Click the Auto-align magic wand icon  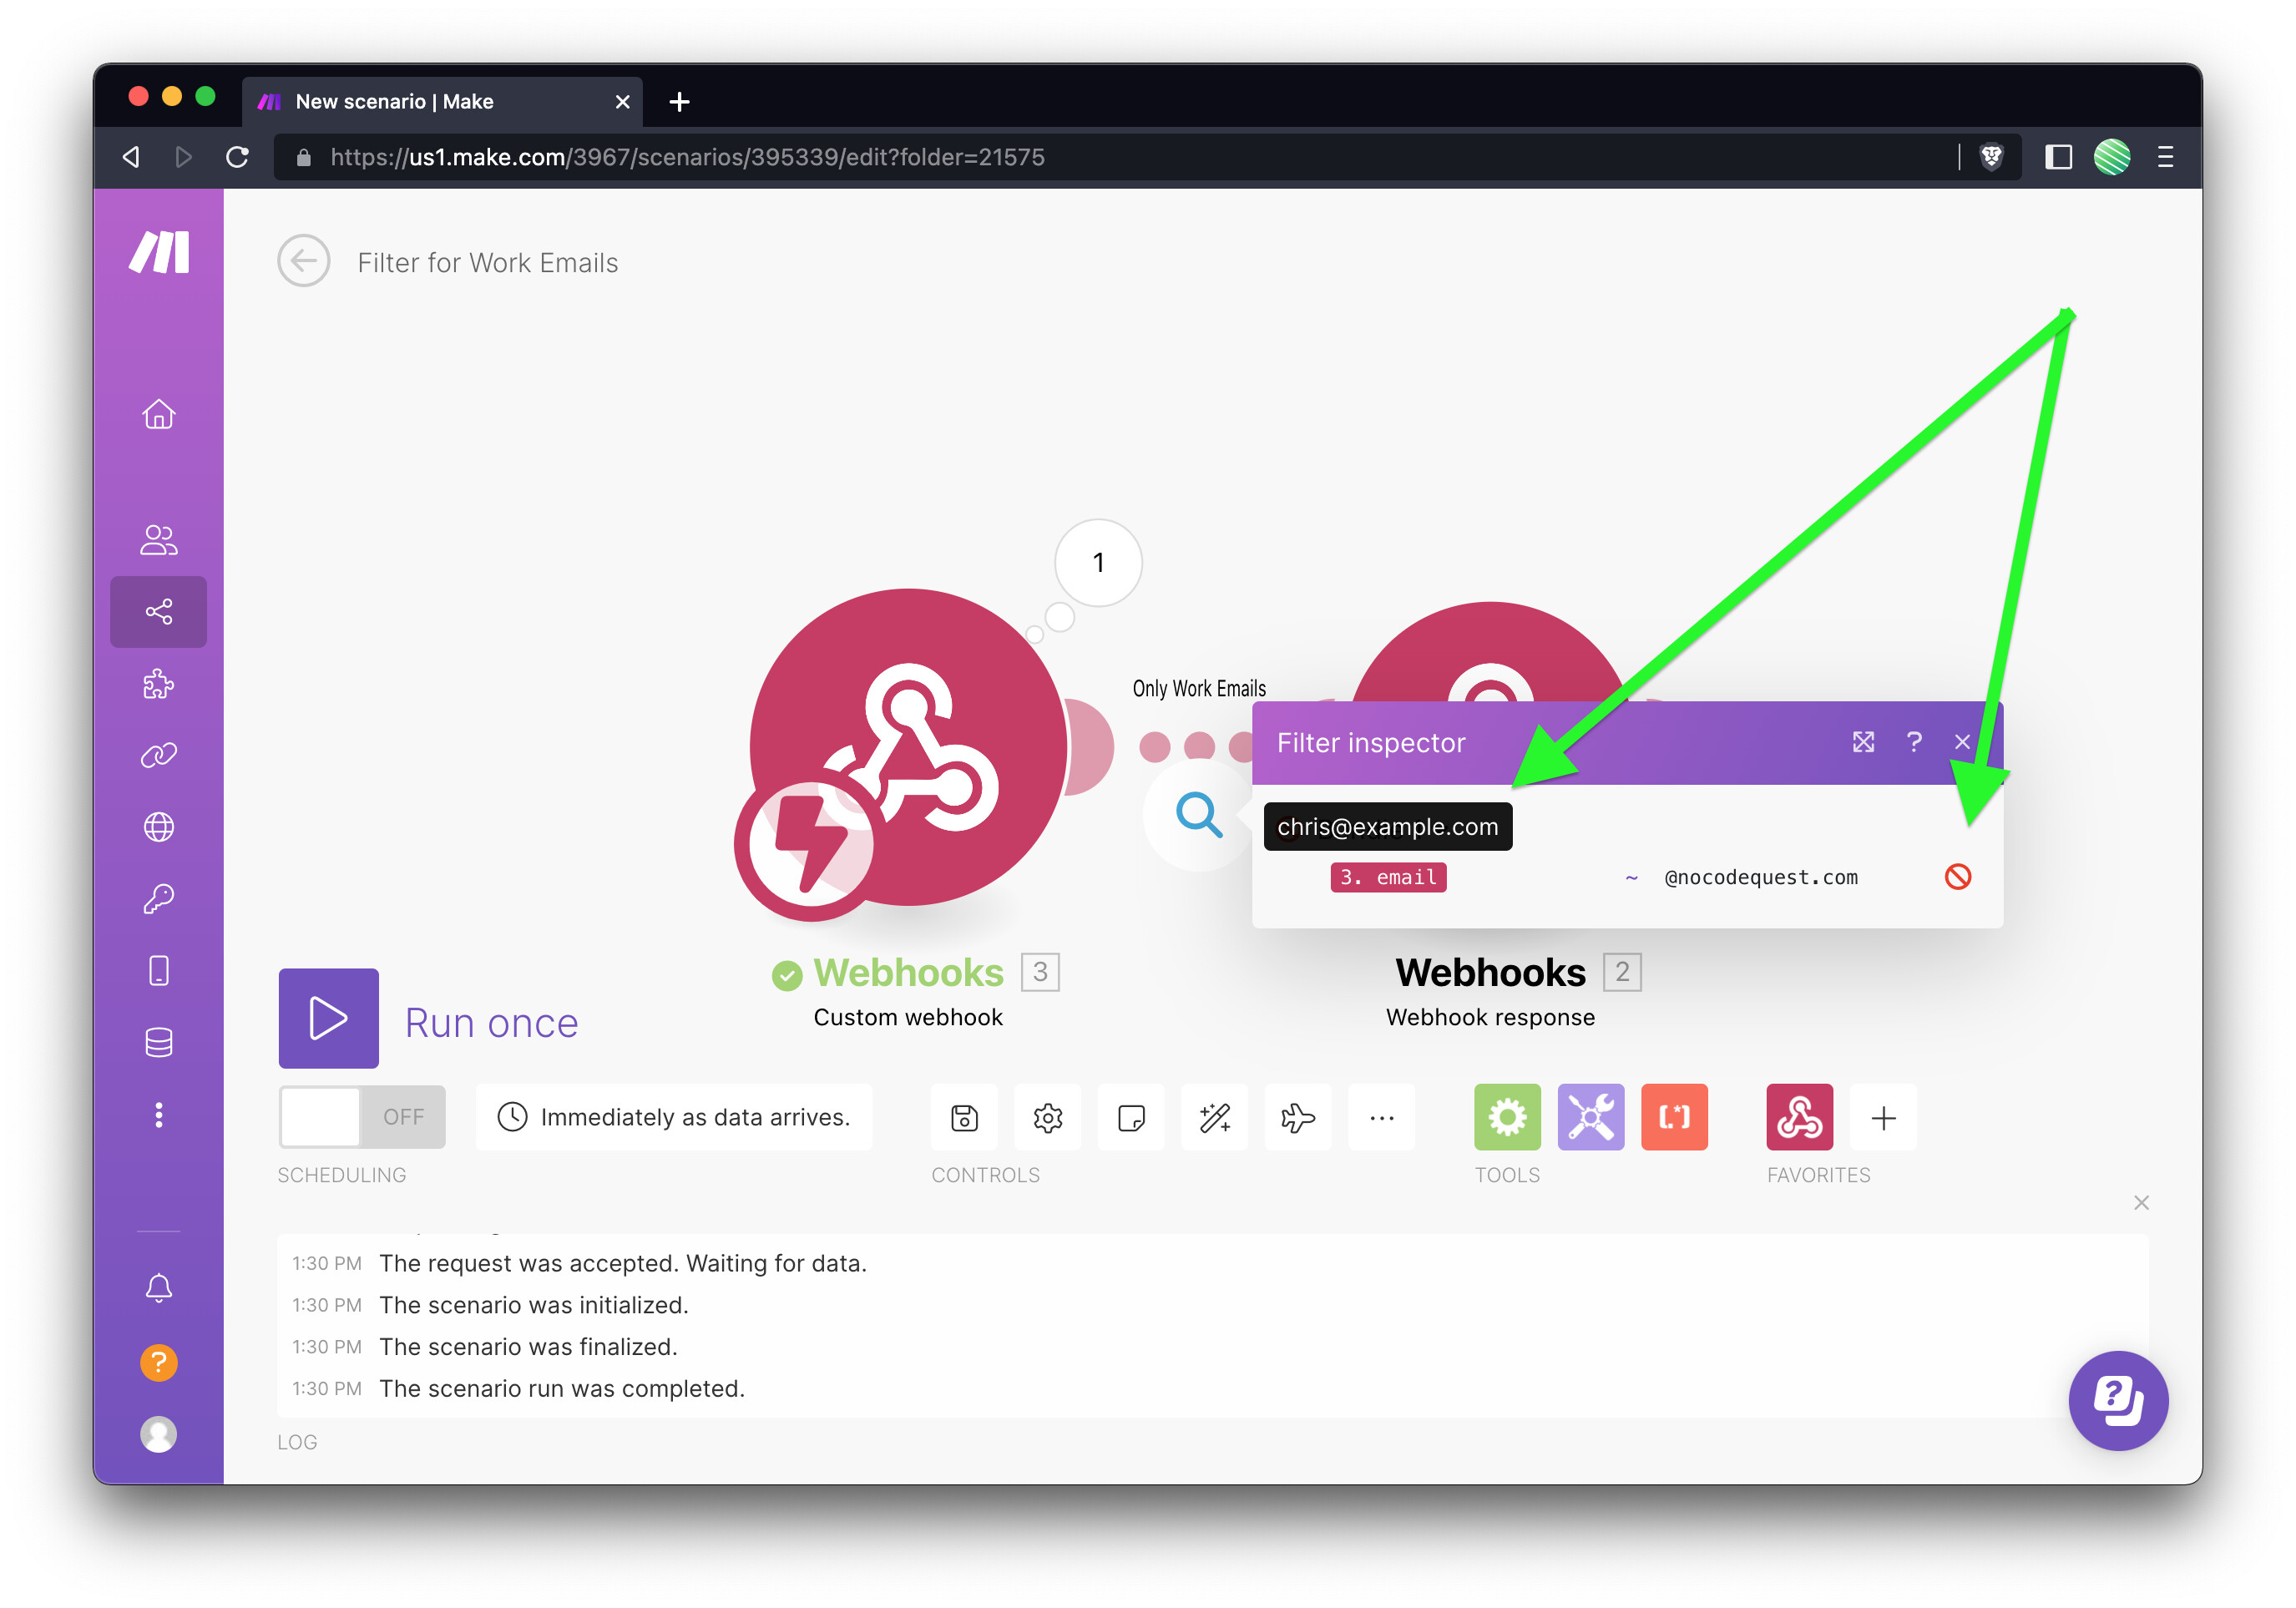click(1214, 1117)
